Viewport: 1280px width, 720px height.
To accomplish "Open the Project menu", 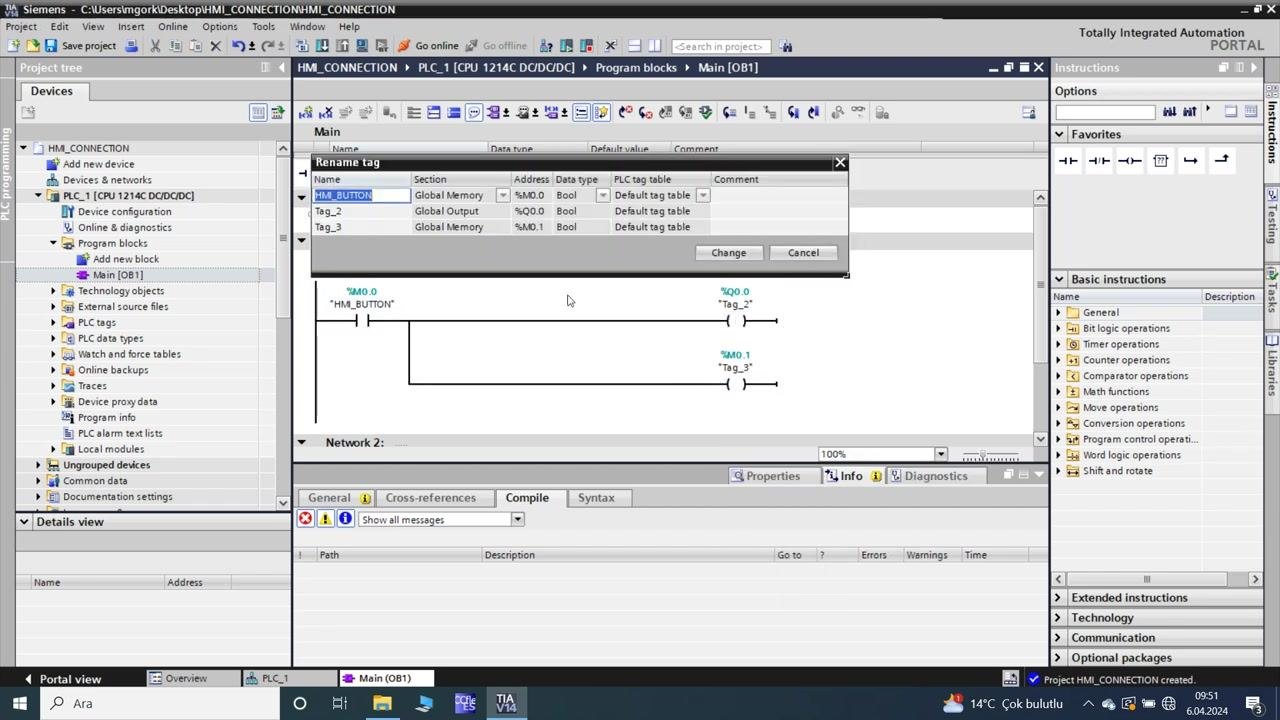I will click(x=20, y=27).
